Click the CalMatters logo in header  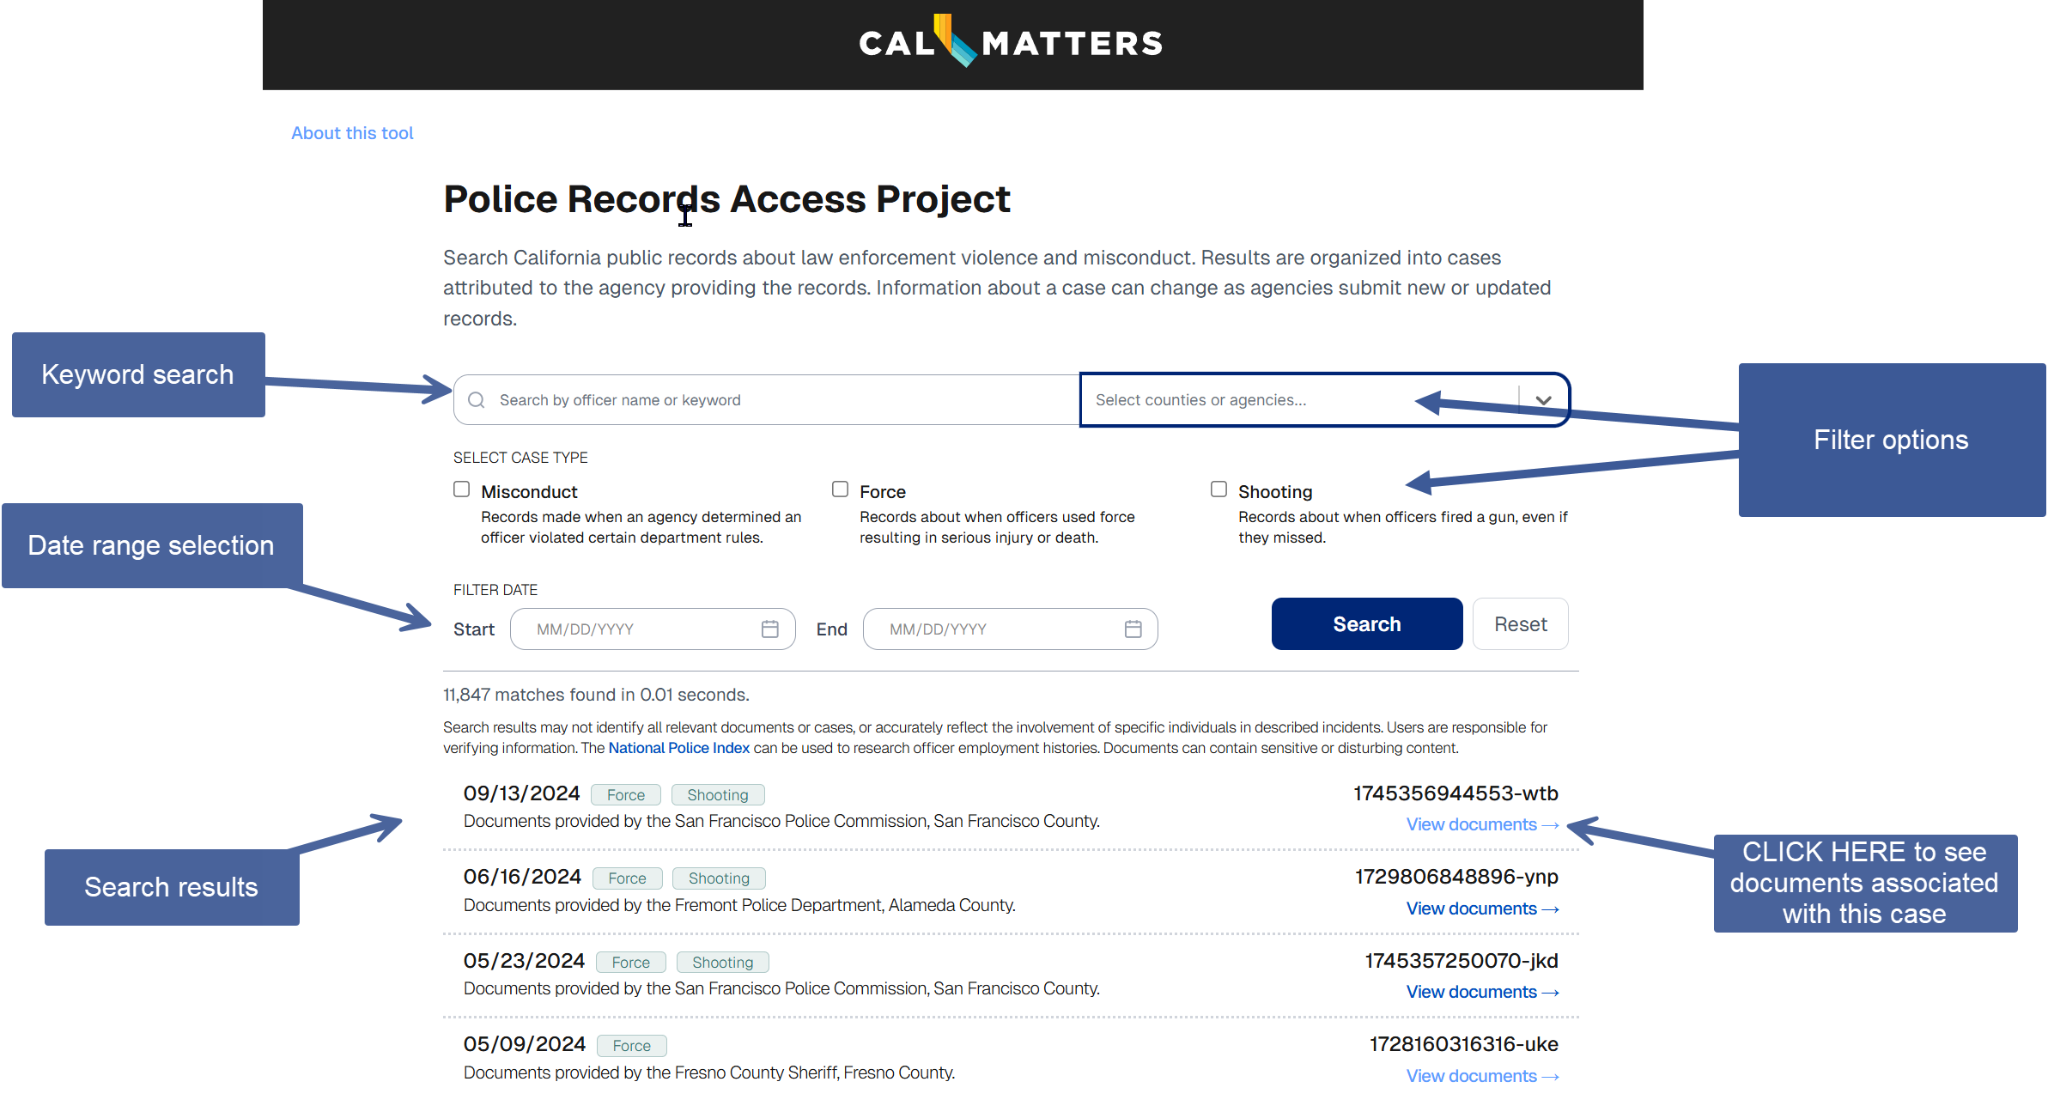click(x=1010, y=42)
